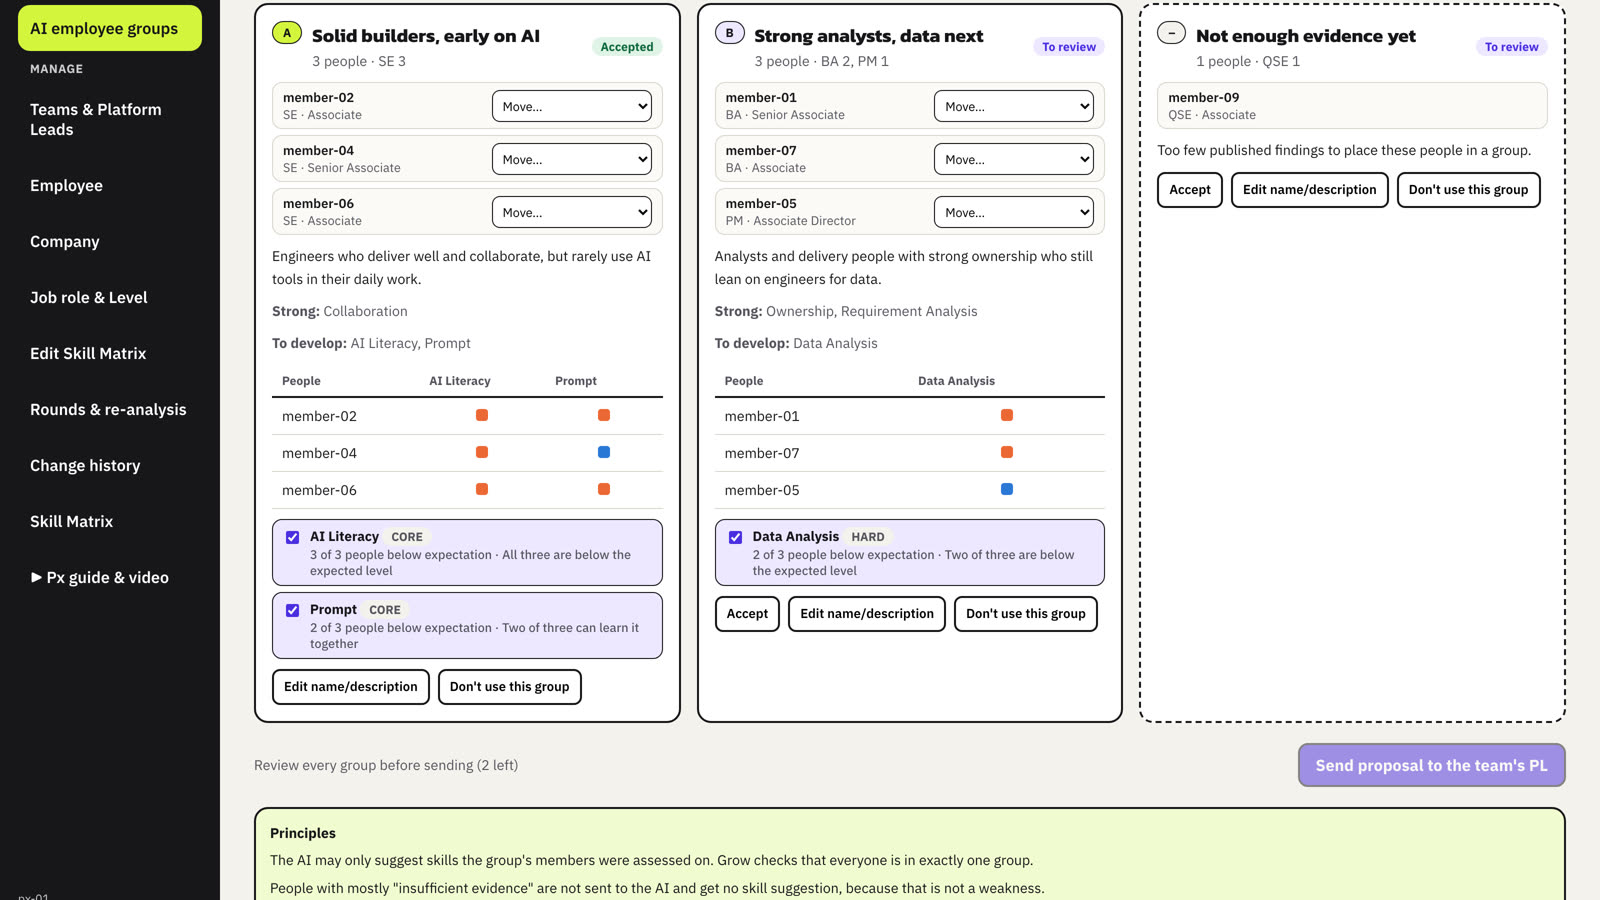Image resolution: width=1600 pixels, height=900 pixels.
Task: Click member-04's blue Prompt indicator
Action: click(604, 452)
